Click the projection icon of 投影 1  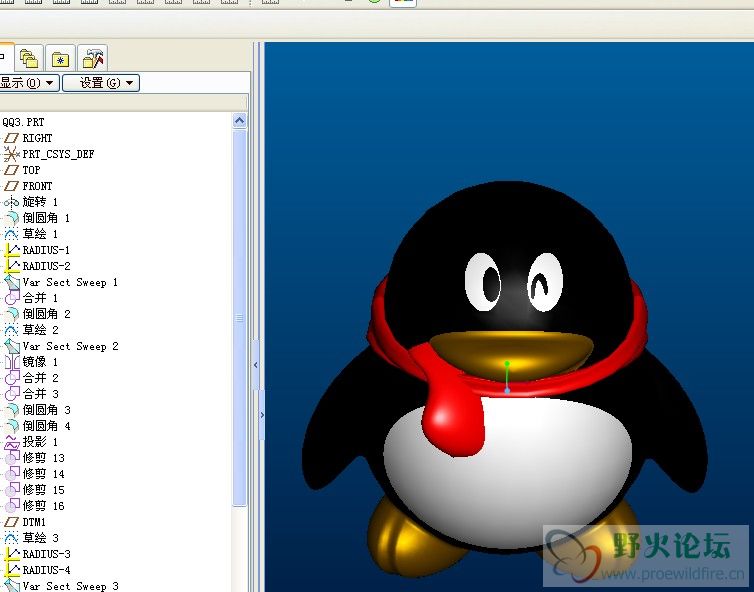12,441
